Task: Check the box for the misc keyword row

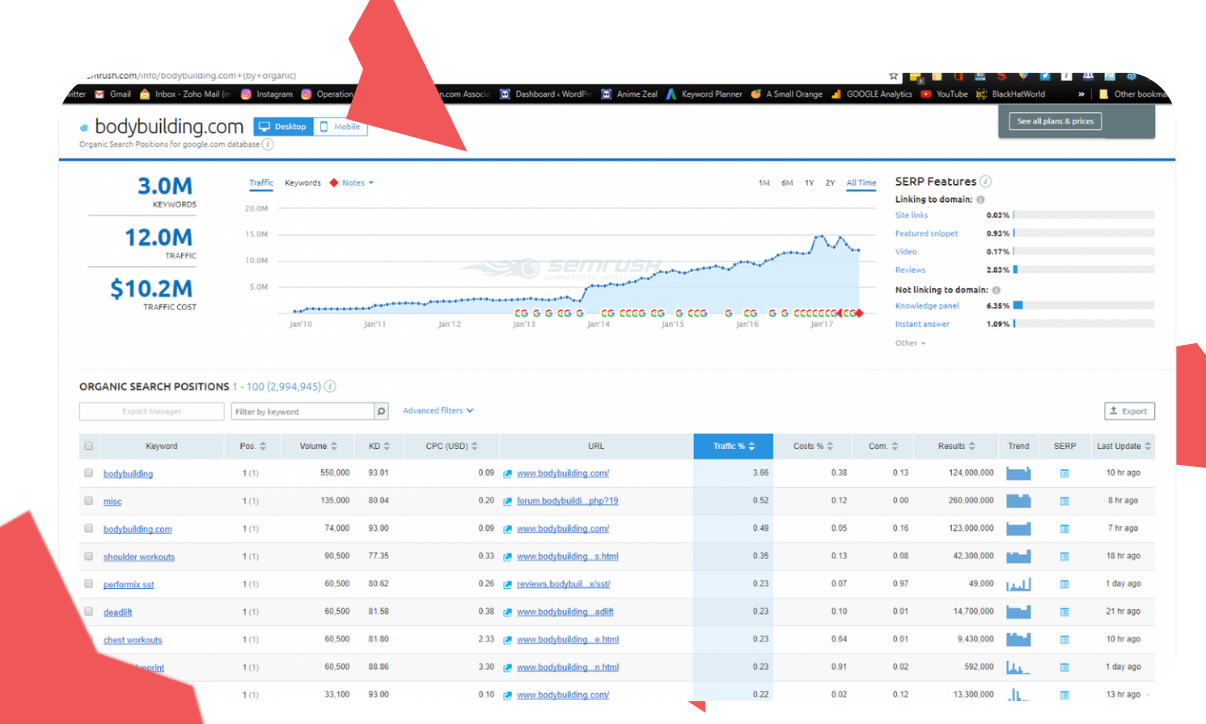Action: click(89, 501)
